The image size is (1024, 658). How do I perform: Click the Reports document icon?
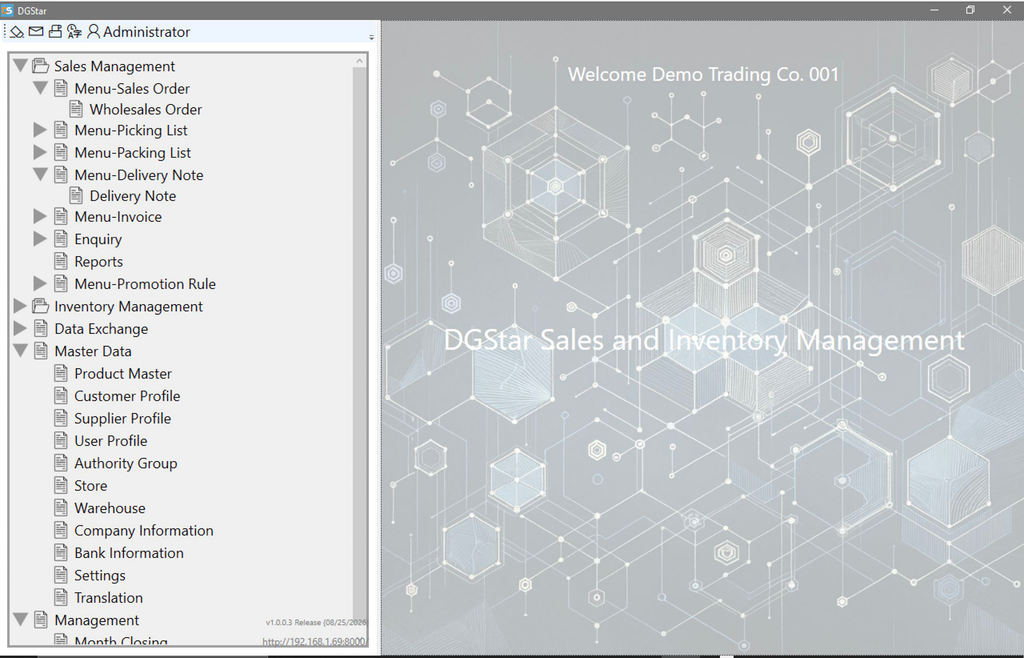click(61, 261)
